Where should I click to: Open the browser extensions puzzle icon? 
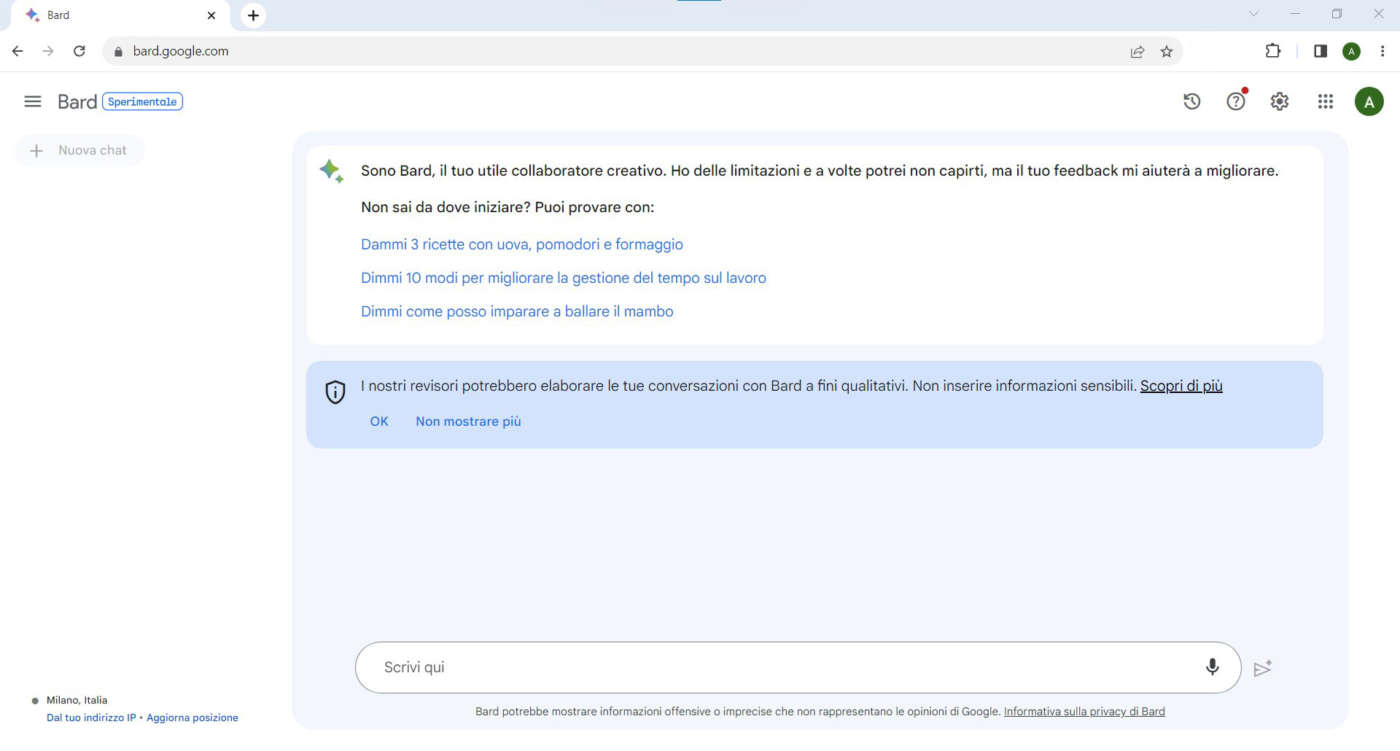pyautogui.click(x=1273, y=51)
